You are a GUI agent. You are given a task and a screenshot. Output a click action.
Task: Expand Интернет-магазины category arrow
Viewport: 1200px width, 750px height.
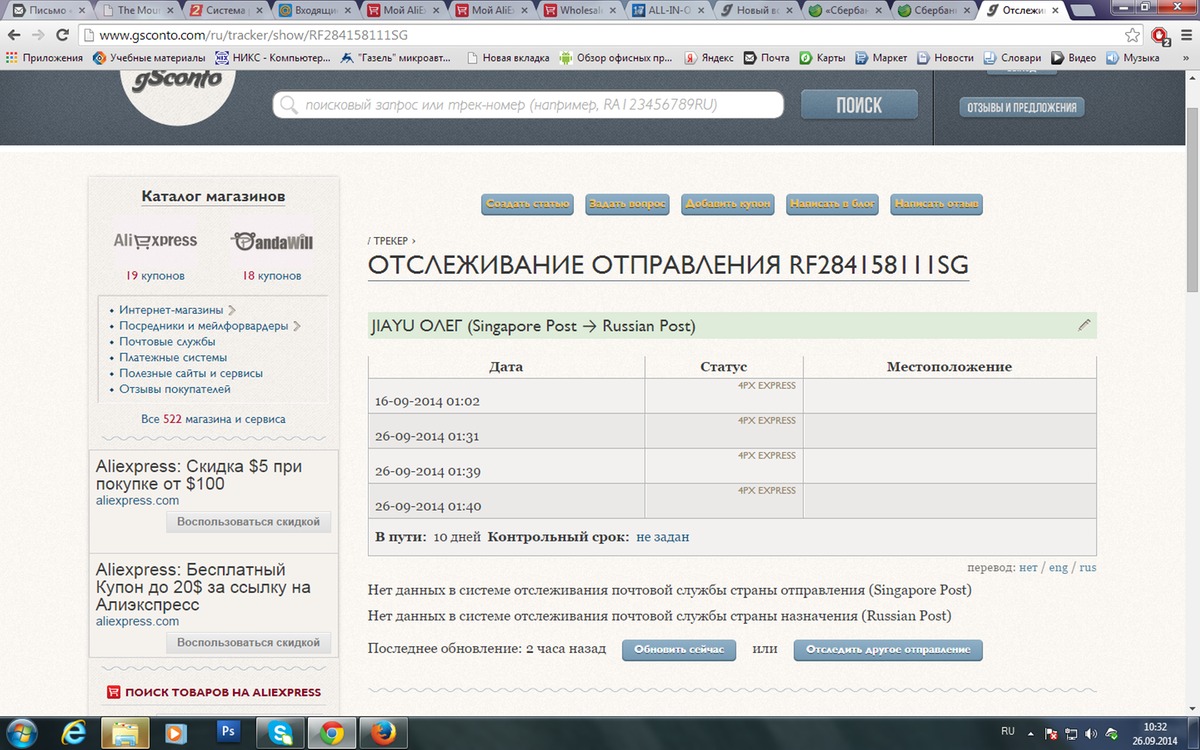pyautogui.click(x=232, y=310)
